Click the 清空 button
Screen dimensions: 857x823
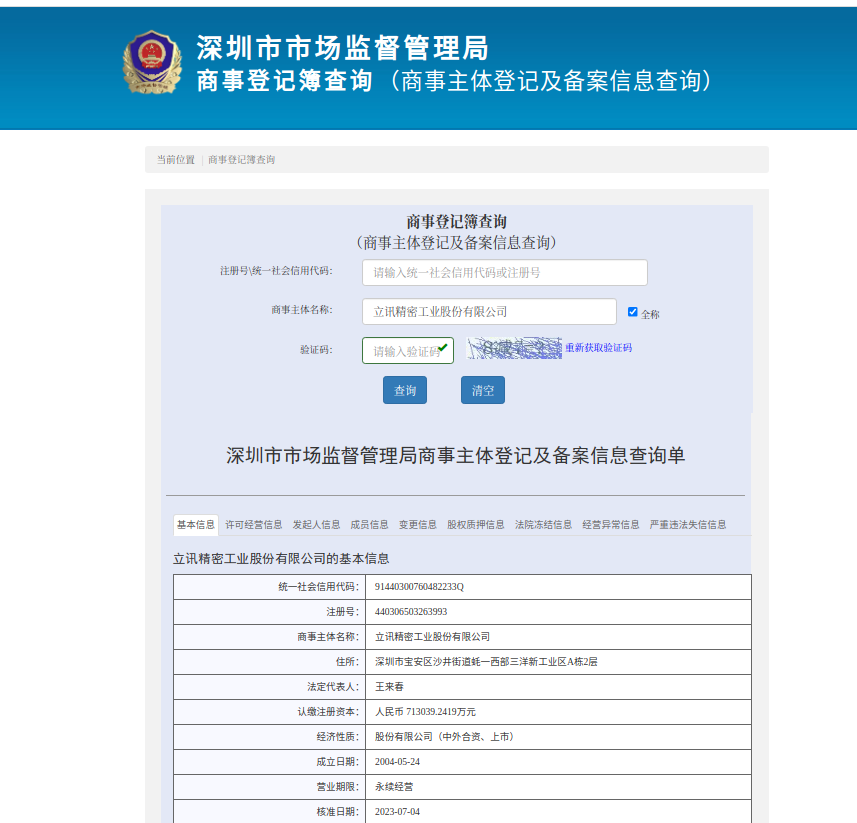[x=483, y=390]
